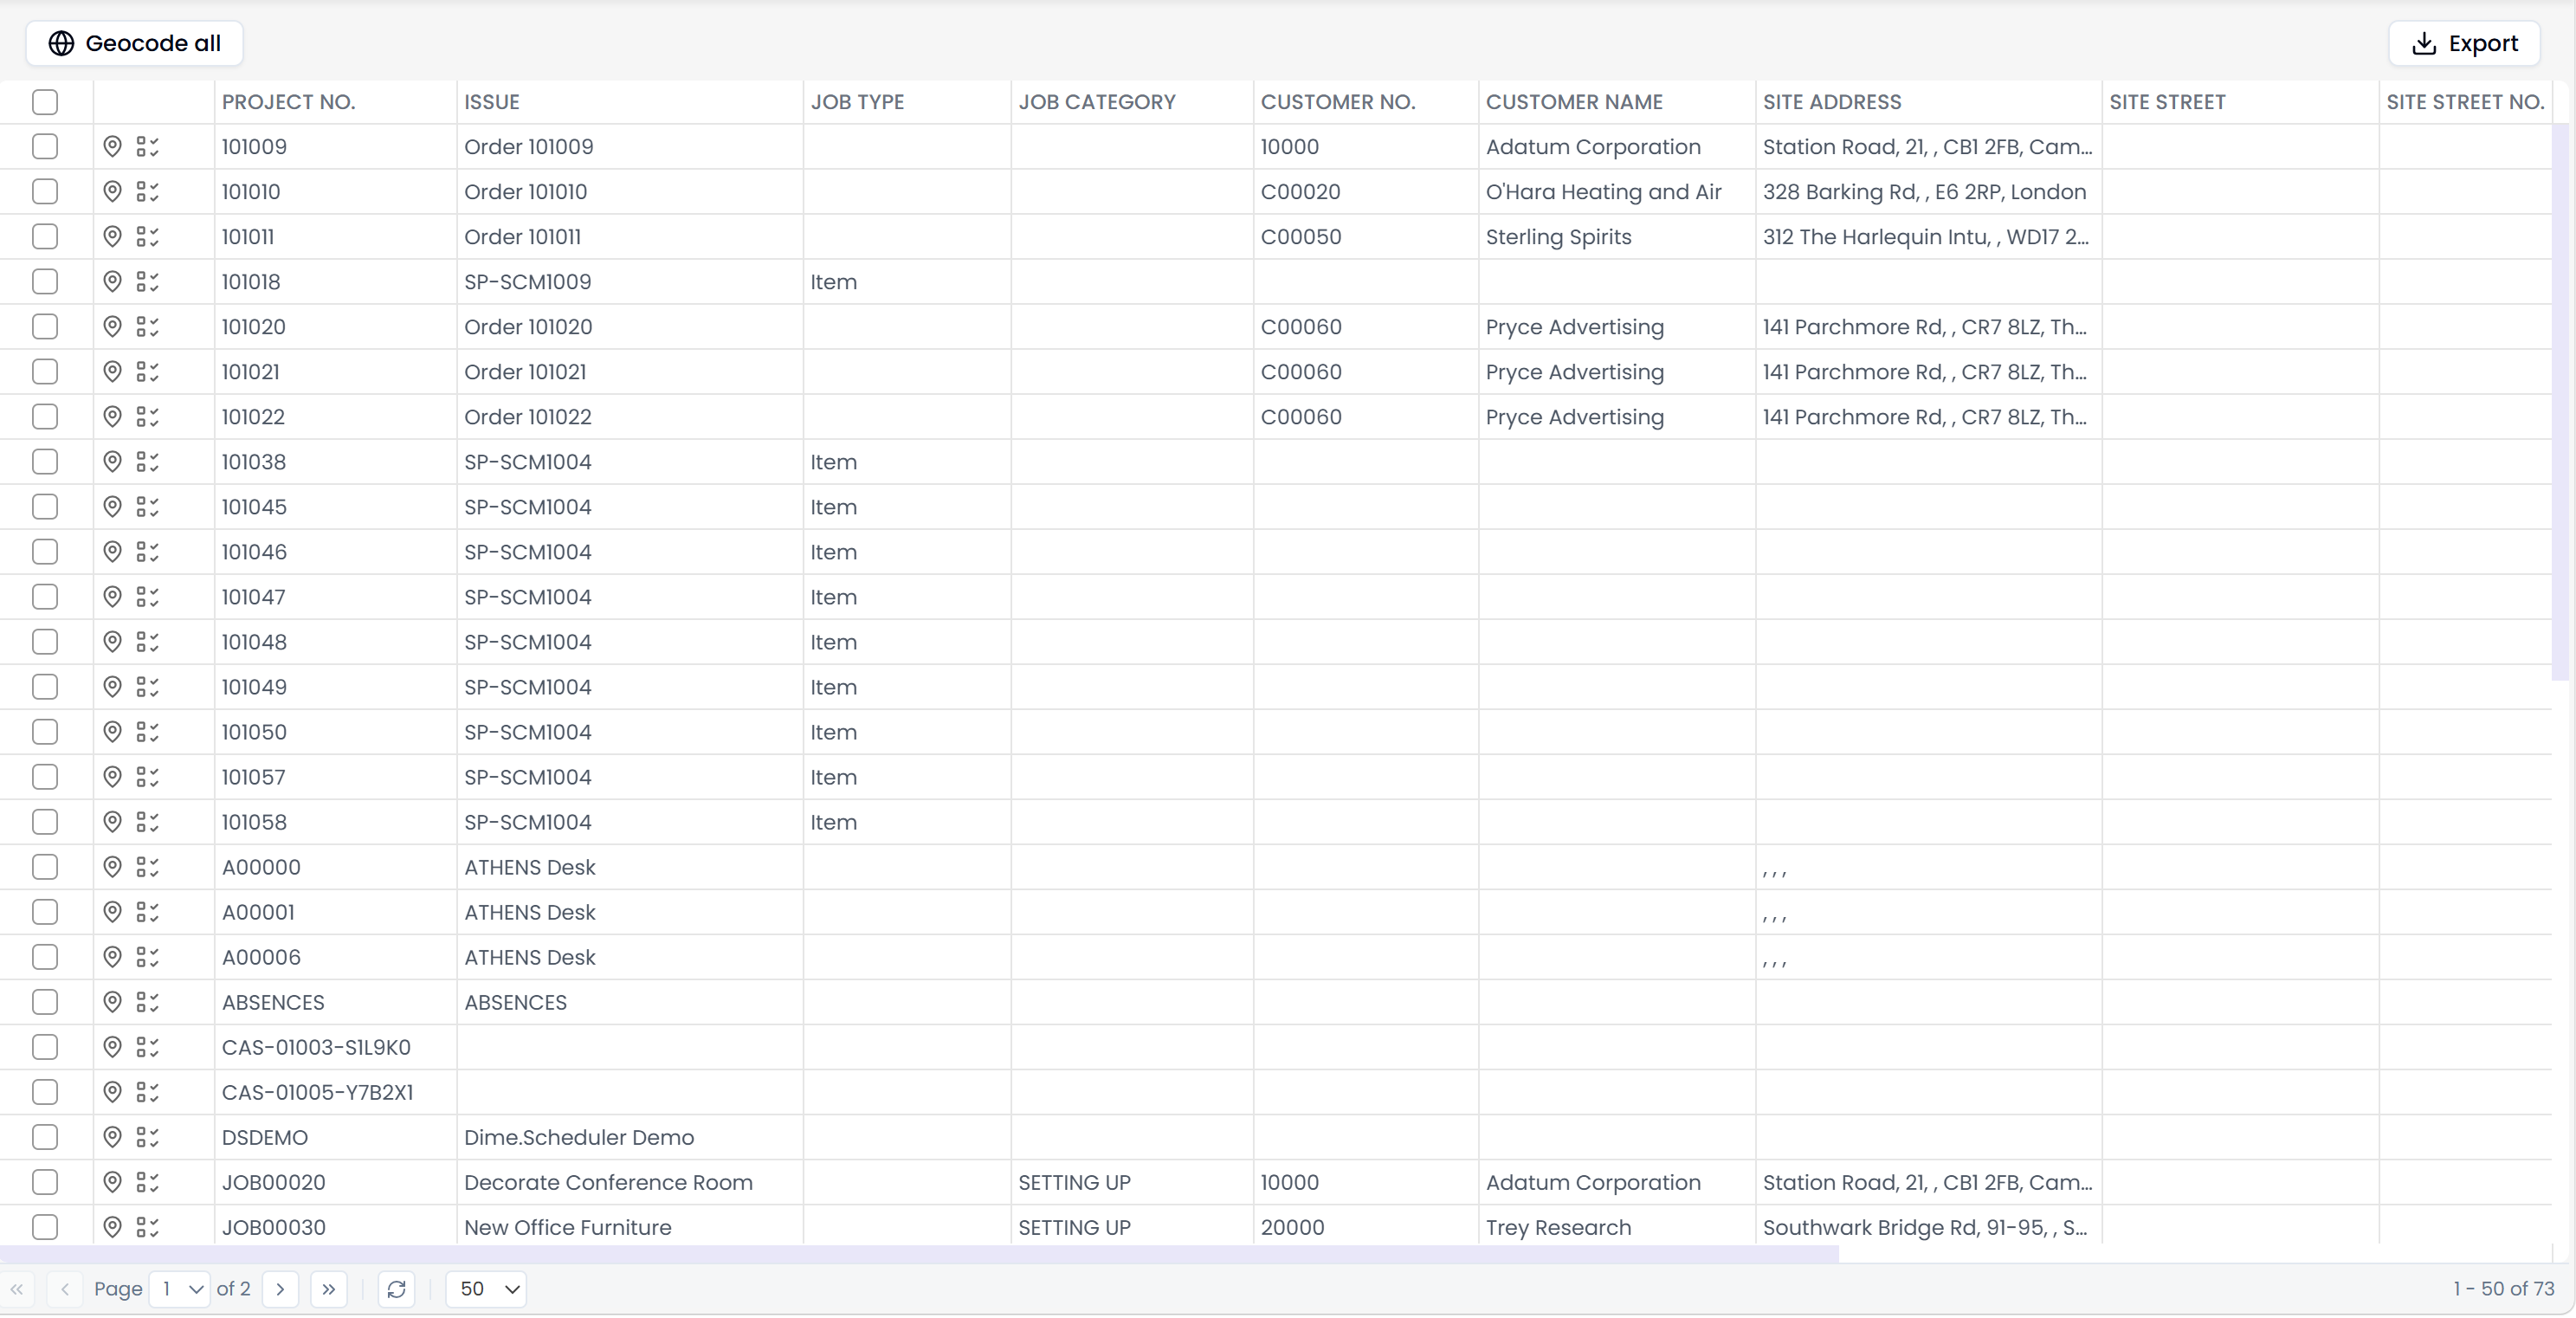Viewport: 2576px width, 1318px height.
Task: Open the checklist icon for project 101010
Action: pyautogui.click(x=148, y=192)
